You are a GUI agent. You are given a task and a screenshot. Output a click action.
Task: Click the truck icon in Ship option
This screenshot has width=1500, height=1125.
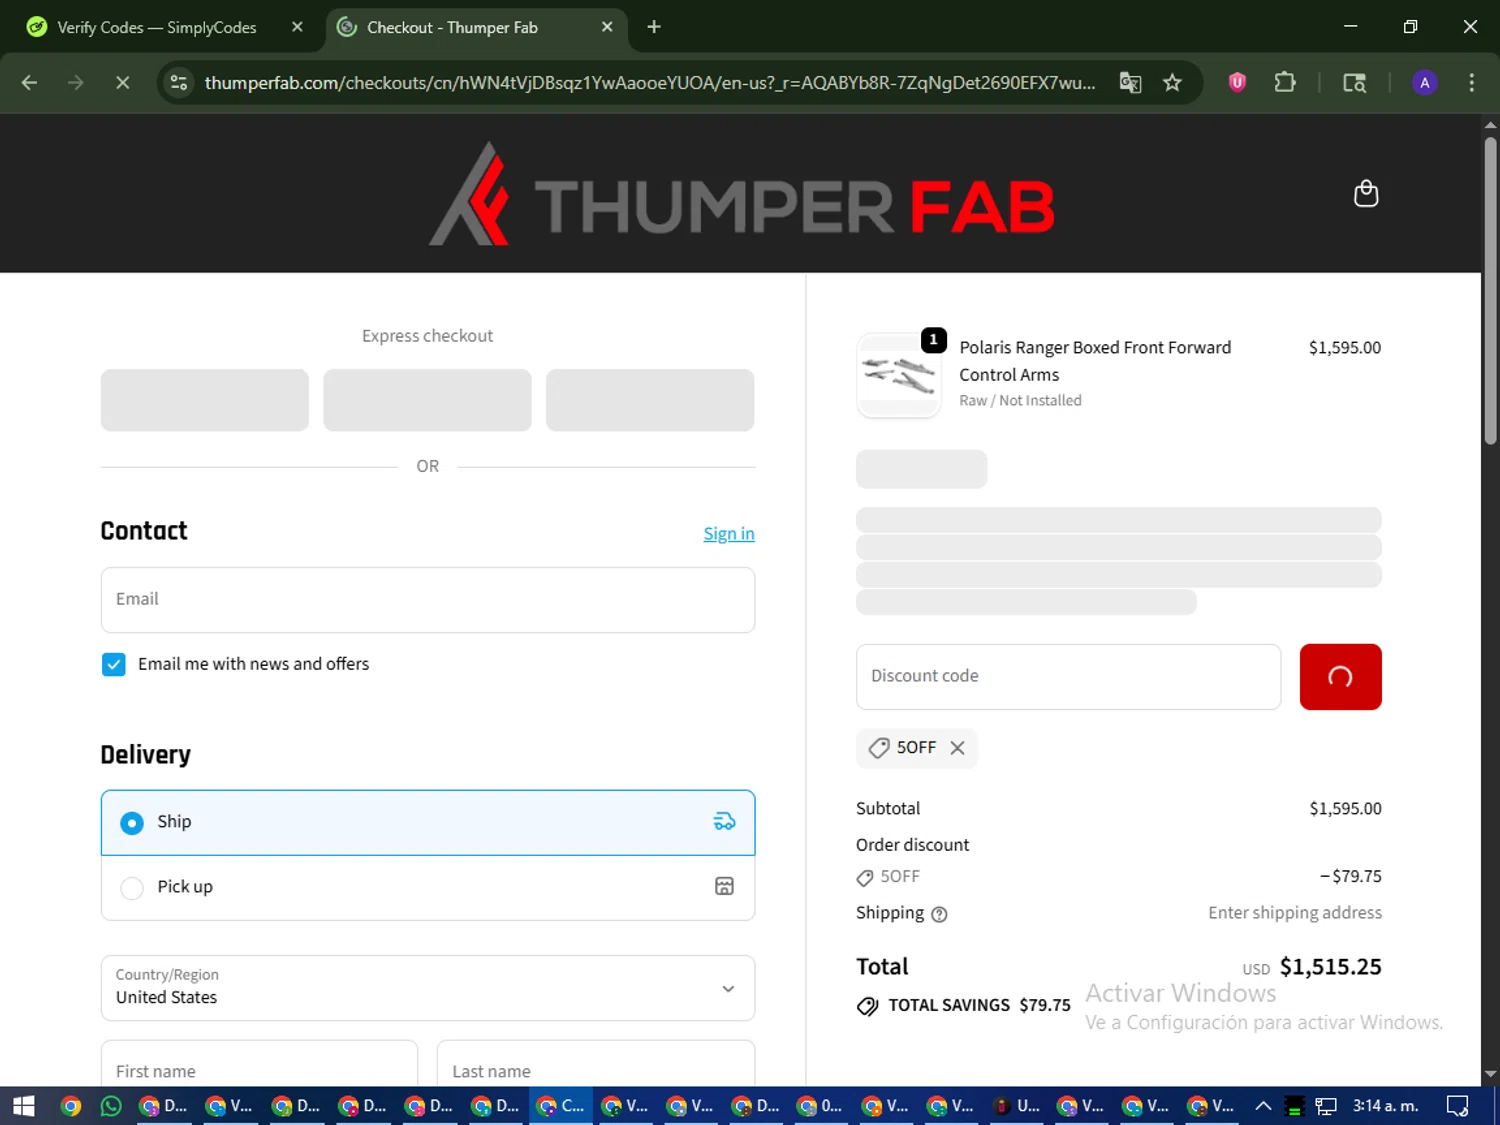(724, 822)
